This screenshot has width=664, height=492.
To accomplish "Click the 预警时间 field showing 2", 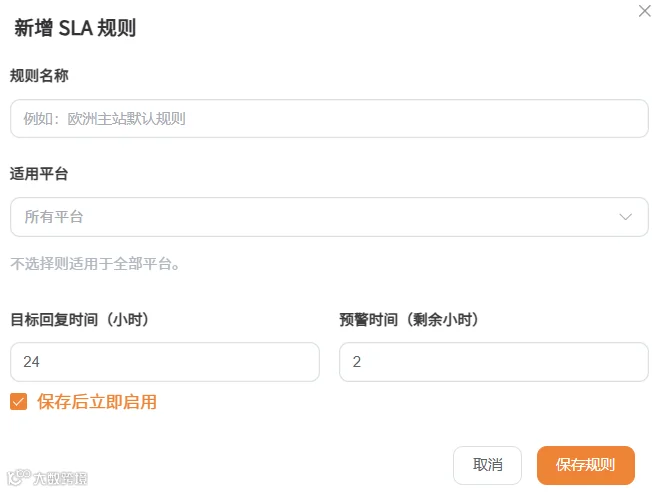I will (x=494, y=362).
